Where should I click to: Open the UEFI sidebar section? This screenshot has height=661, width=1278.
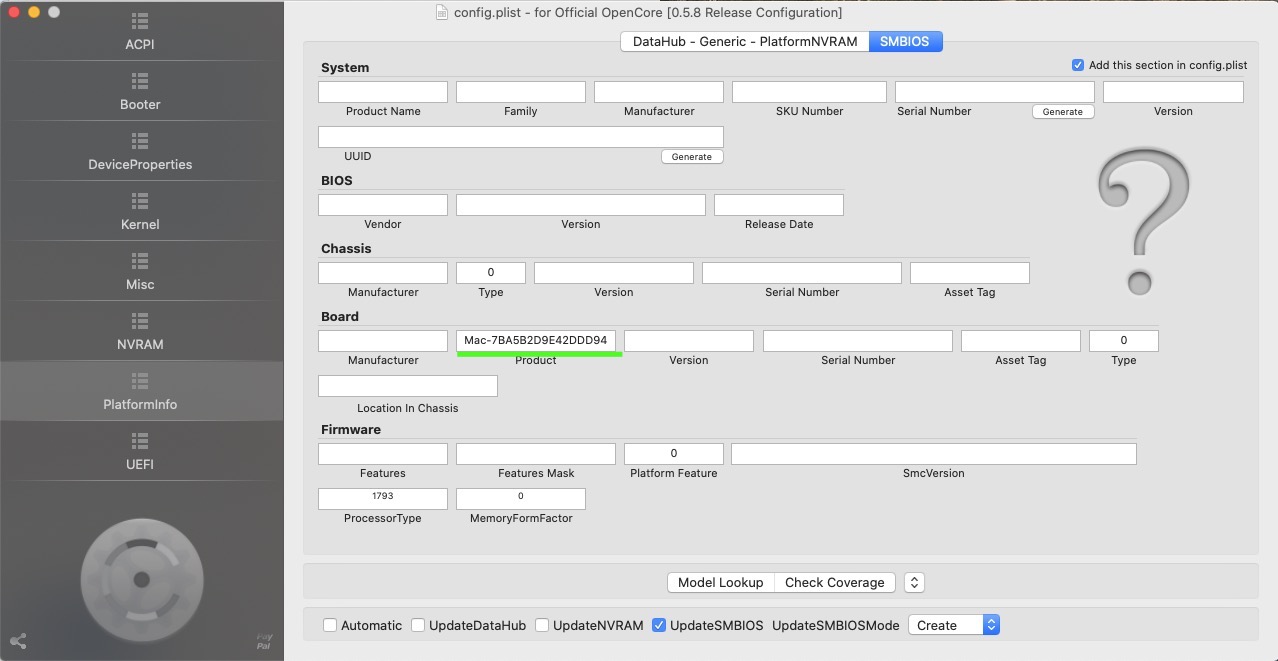(x=140, y=451)
